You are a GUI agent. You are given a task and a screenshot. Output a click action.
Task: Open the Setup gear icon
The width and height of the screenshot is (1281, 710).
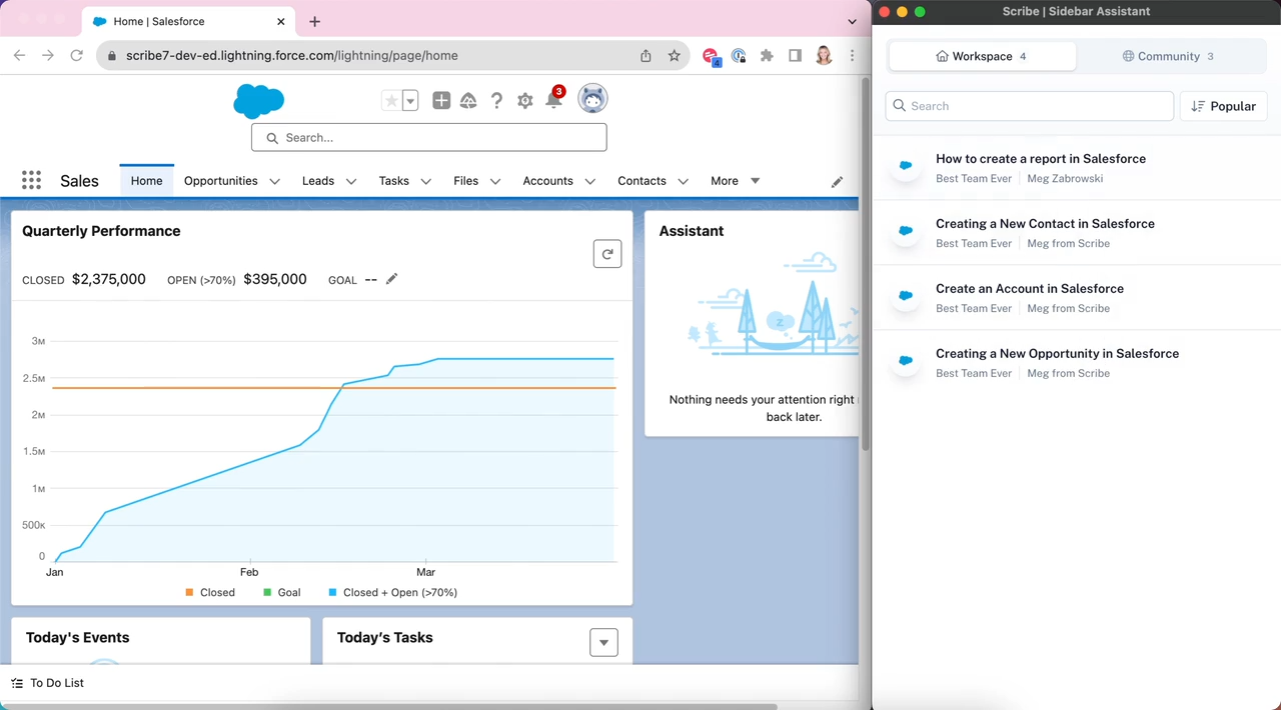tap(525, 100)
